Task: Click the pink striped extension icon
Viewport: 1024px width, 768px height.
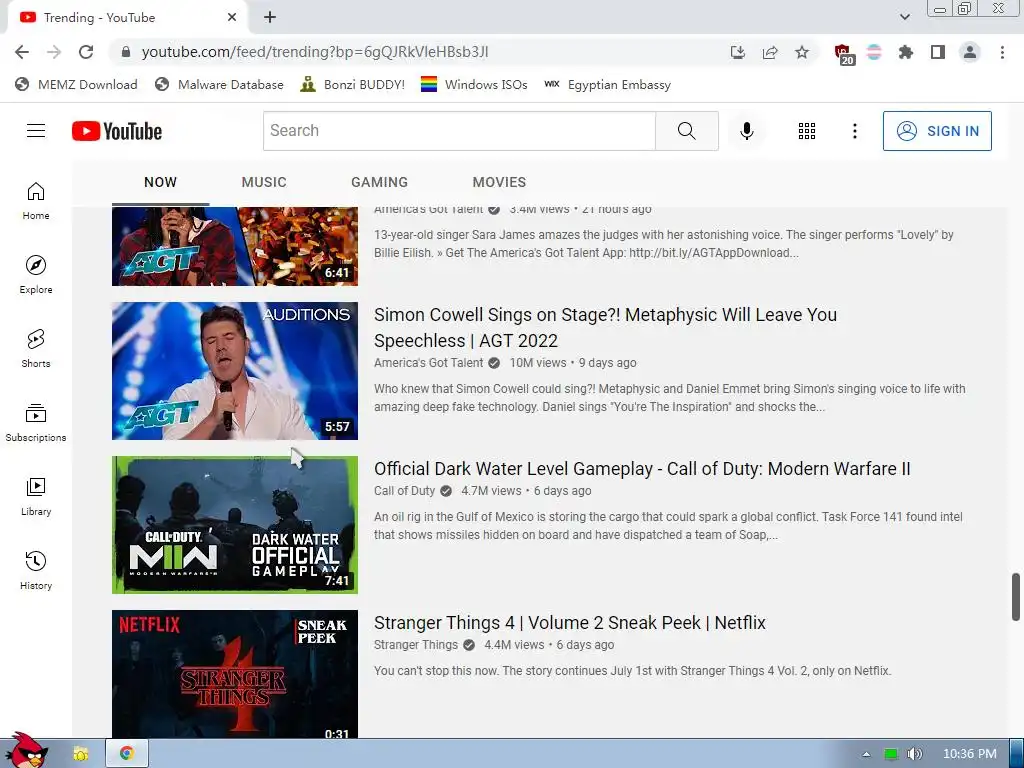Action: 874,52
